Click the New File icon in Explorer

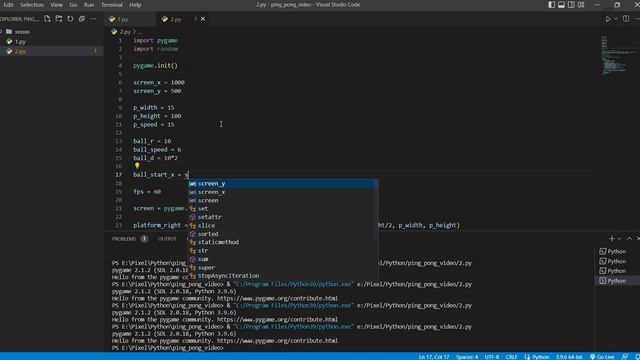[x=47, y=19]
